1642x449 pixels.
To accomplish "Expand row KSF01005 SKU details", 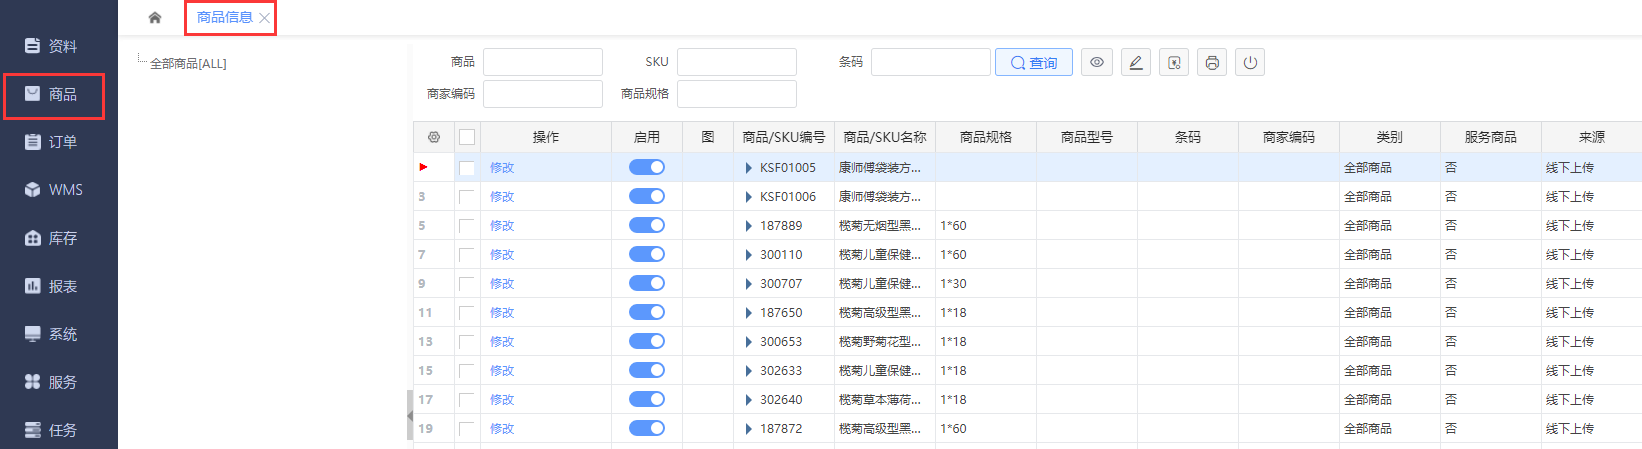I will (x=748, y=168).
